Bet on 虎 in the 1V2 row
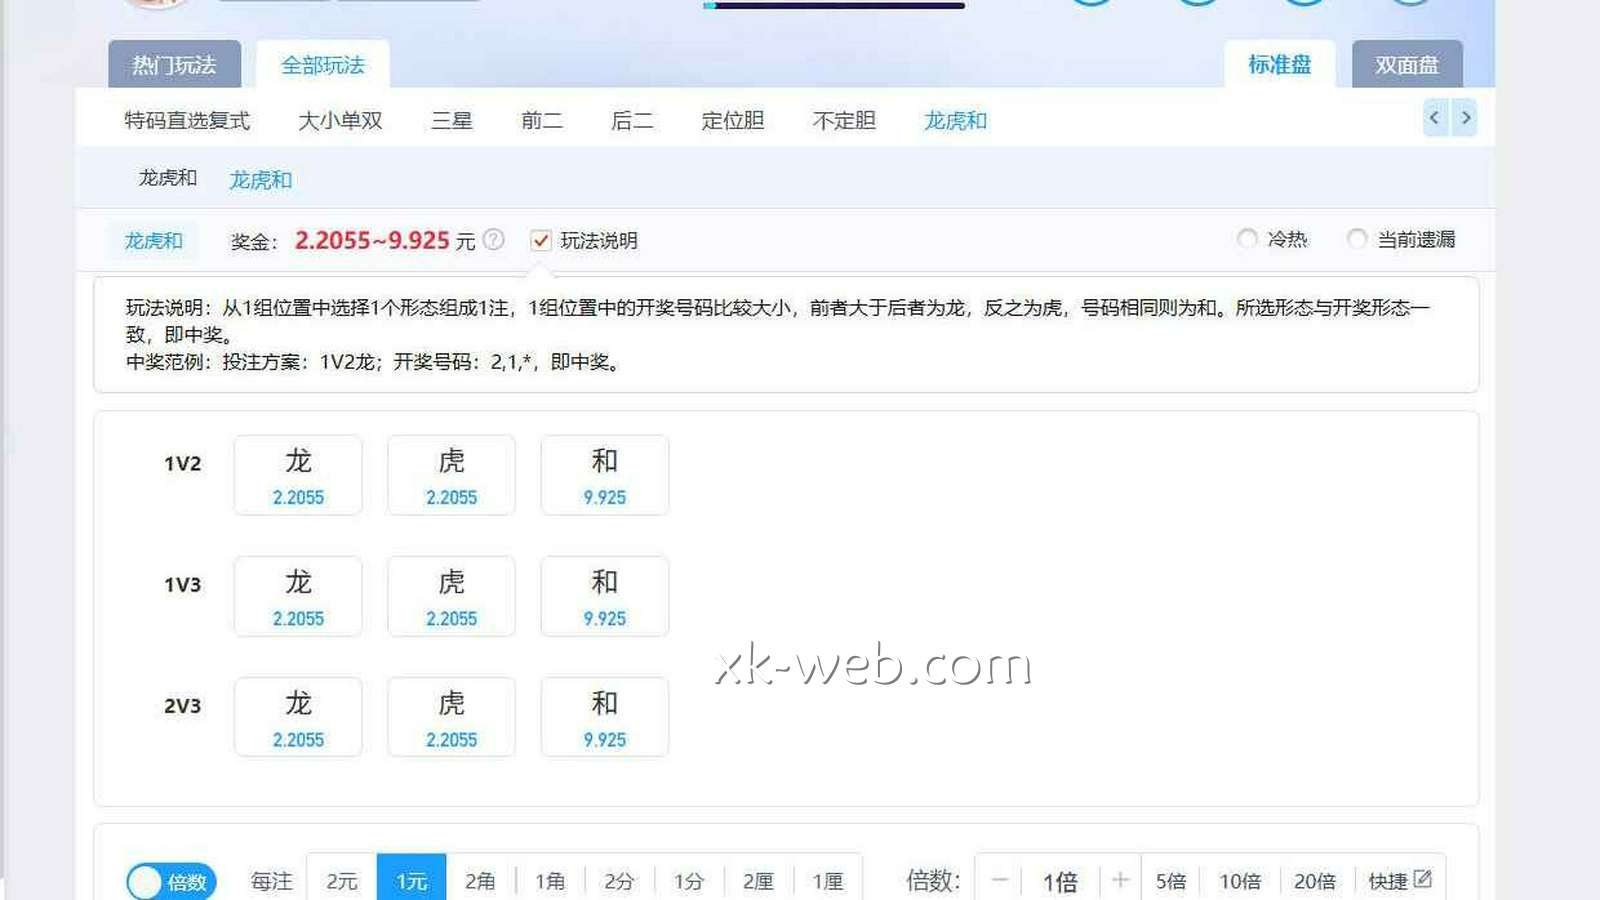This screenshot has width=1600, height=900. pyautogui.click(x=452, y=475)
